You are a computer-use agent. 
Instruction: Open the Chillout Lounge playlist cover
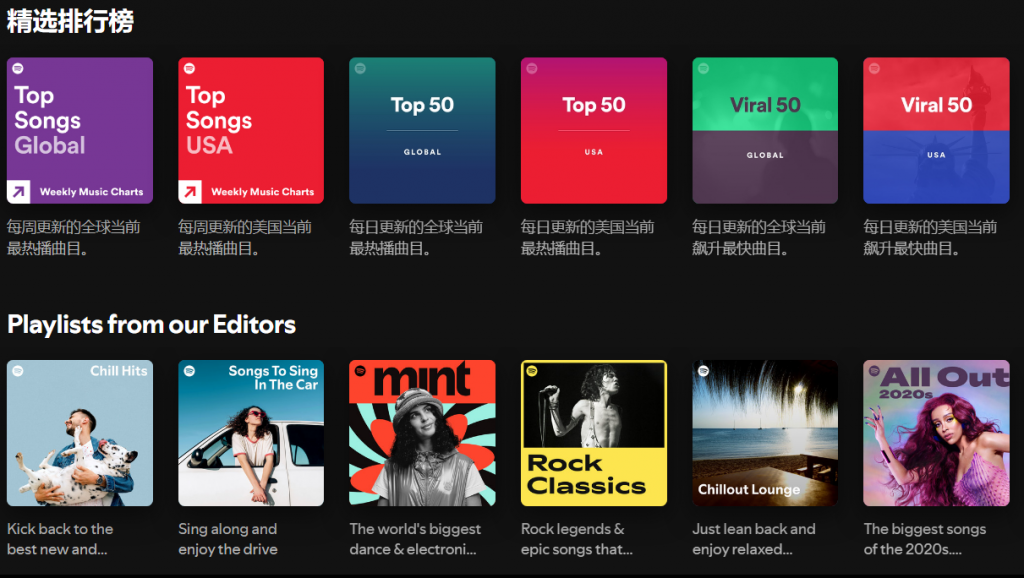pos(765,433)
